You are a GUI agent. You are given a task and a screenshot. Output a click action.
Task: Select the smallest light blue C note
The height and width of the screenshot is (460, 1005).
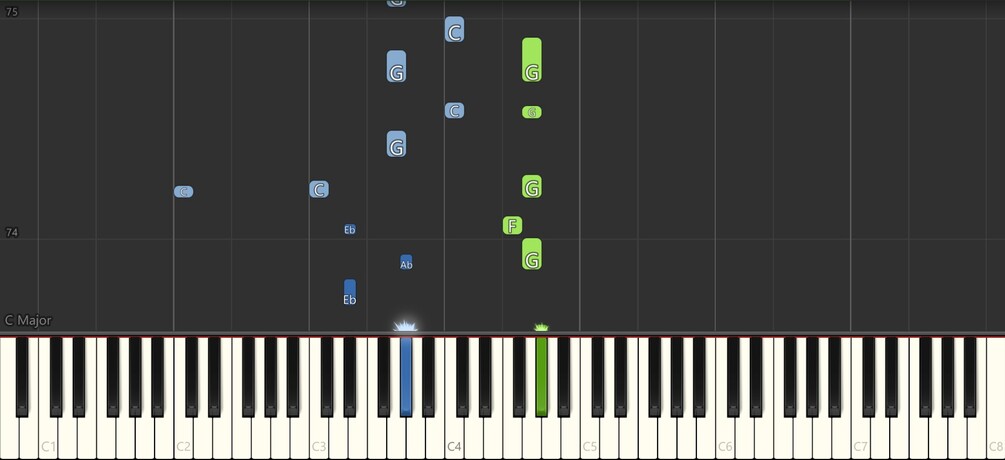183,192
